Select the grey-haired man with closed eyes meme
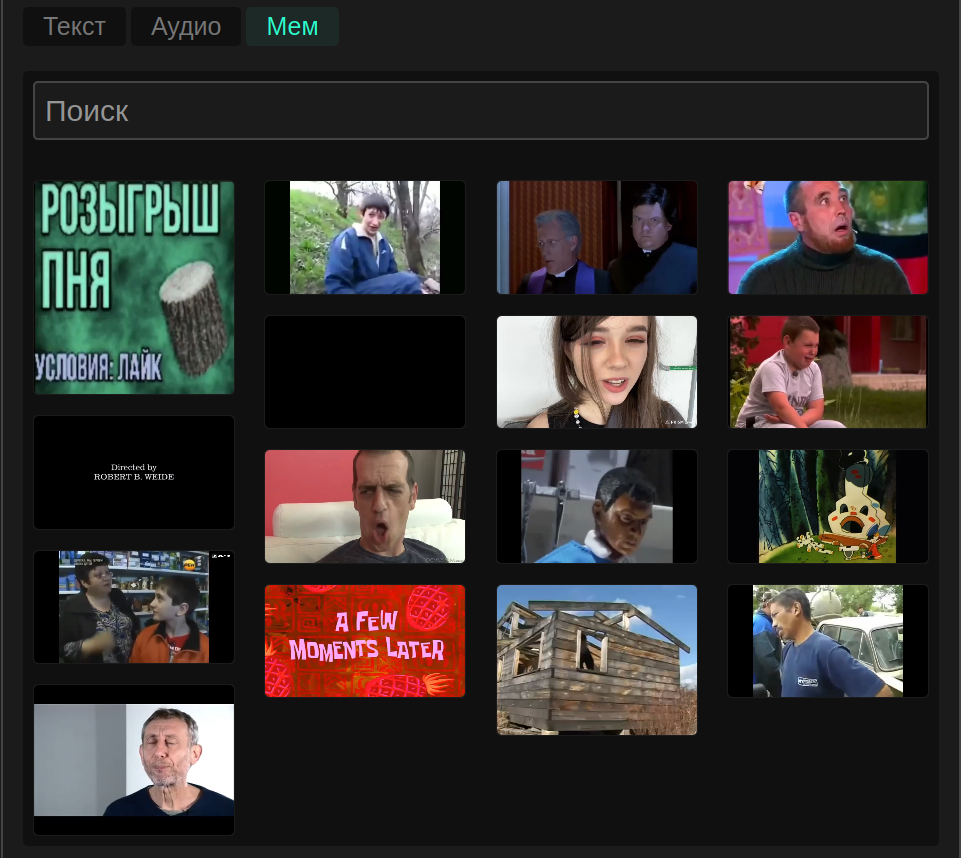The image size is (961, 858). pos(134,760)
